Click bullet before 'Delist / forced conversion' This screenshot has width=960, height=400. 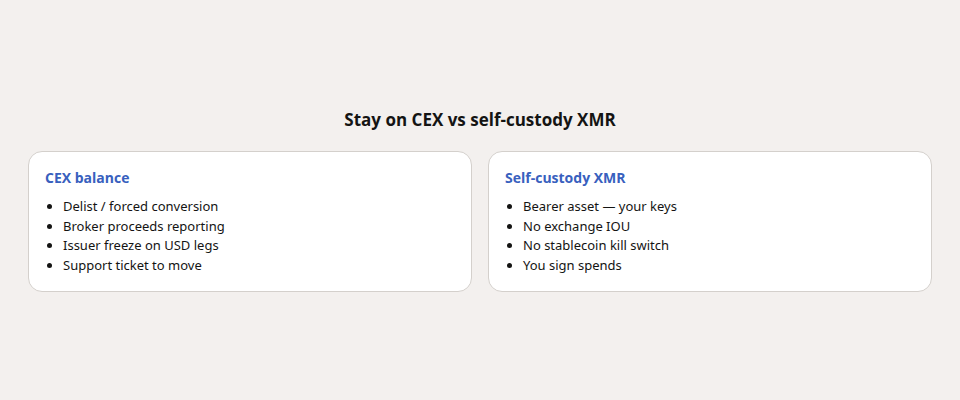(50, 207)
